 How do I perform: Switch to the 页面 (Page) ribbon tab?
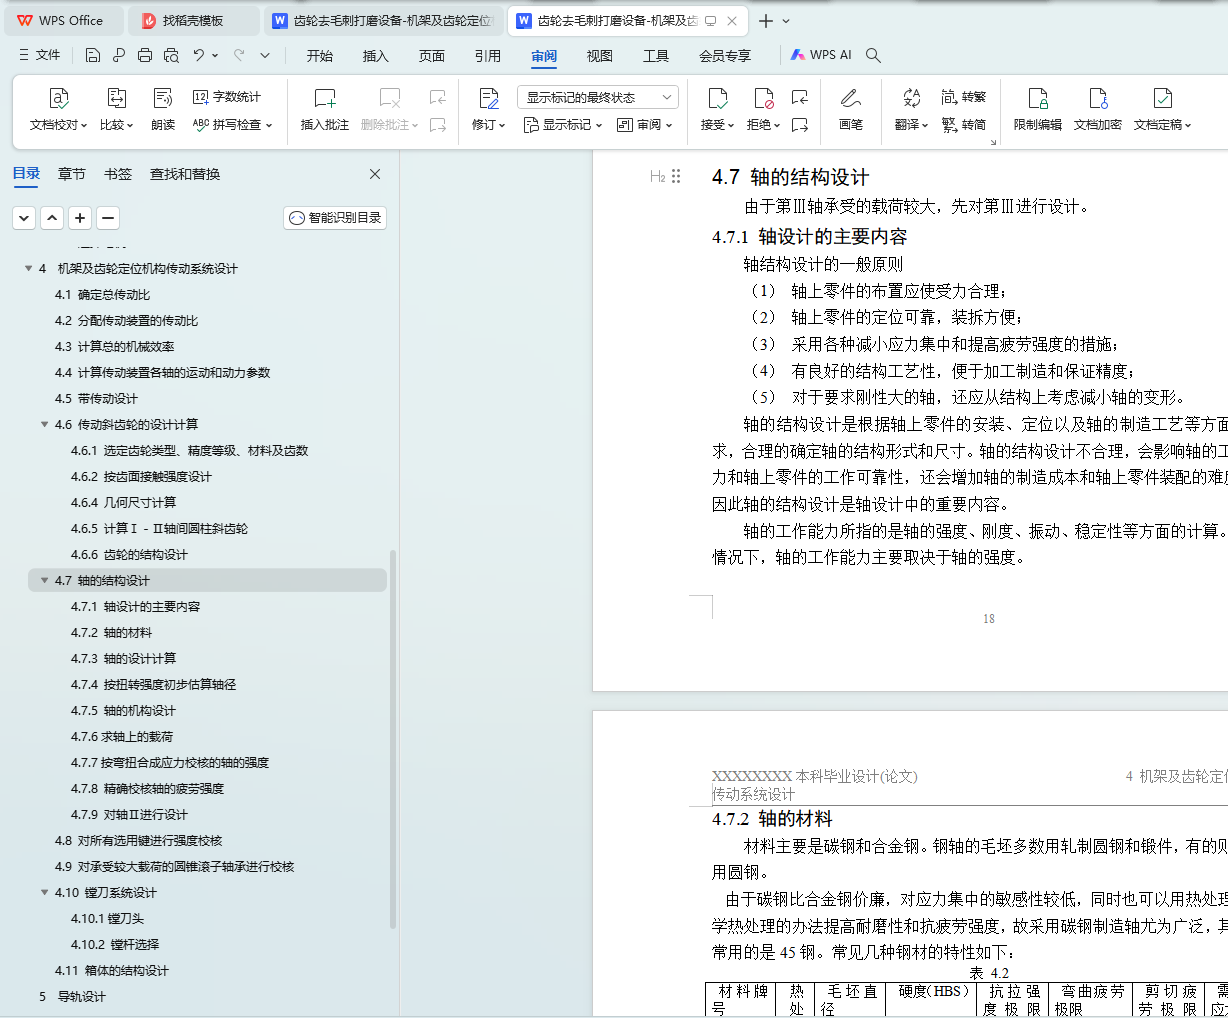[x=432, y=56]
